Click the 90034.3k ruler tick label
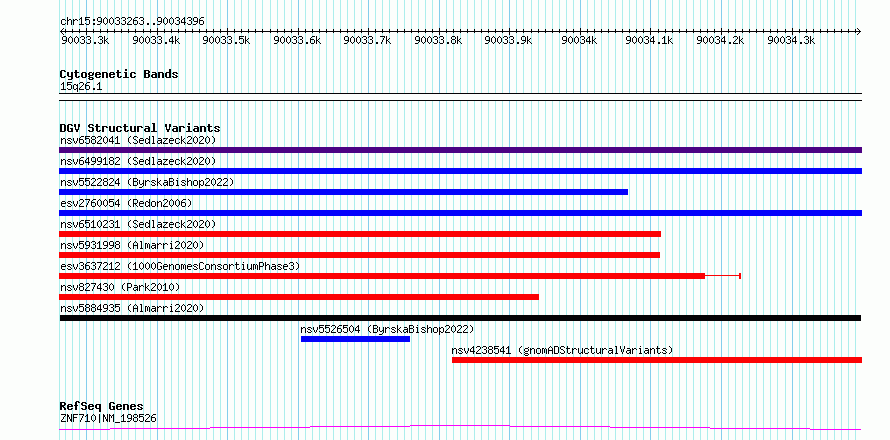Viewport: 890px width, 440px height. 791,40
